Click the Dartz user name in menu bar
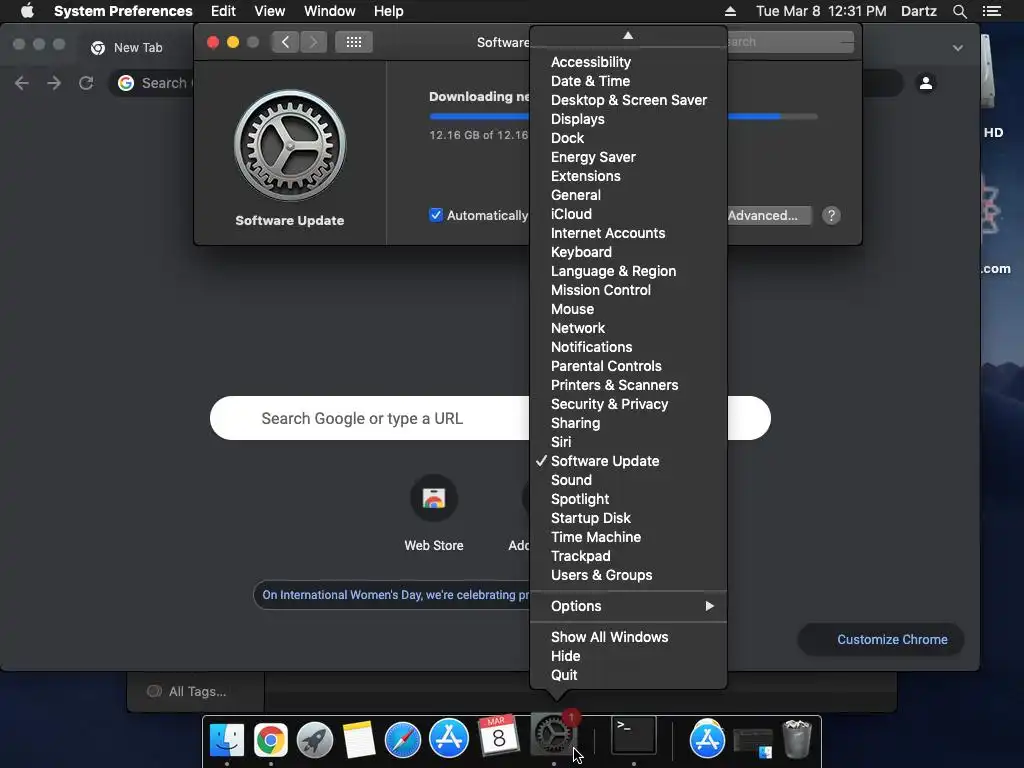The width and height of the screenshot is (1024, 768). tap(918, 11)
